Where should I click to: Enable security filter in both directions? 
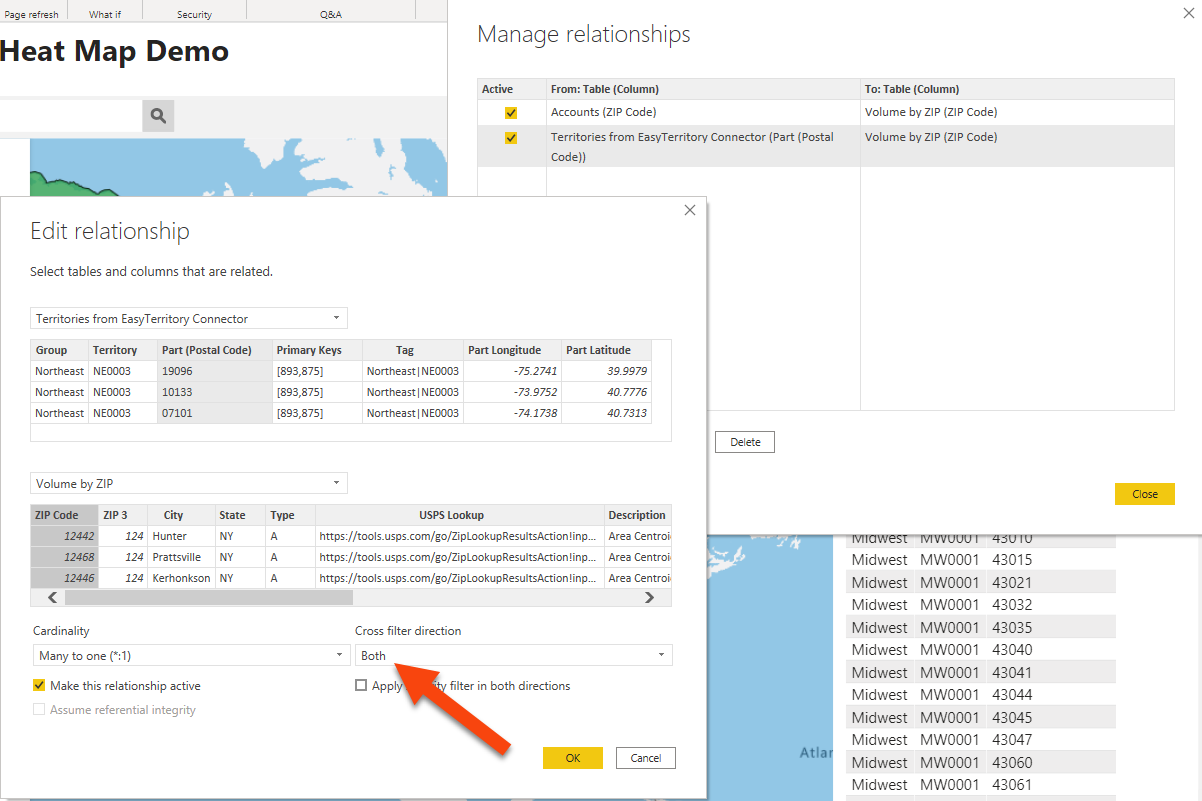(361, 686)
